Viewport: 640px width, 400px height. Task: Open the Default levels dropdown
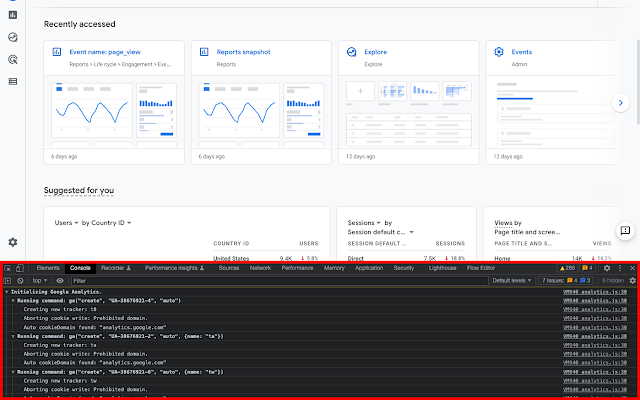click(512, 281)
